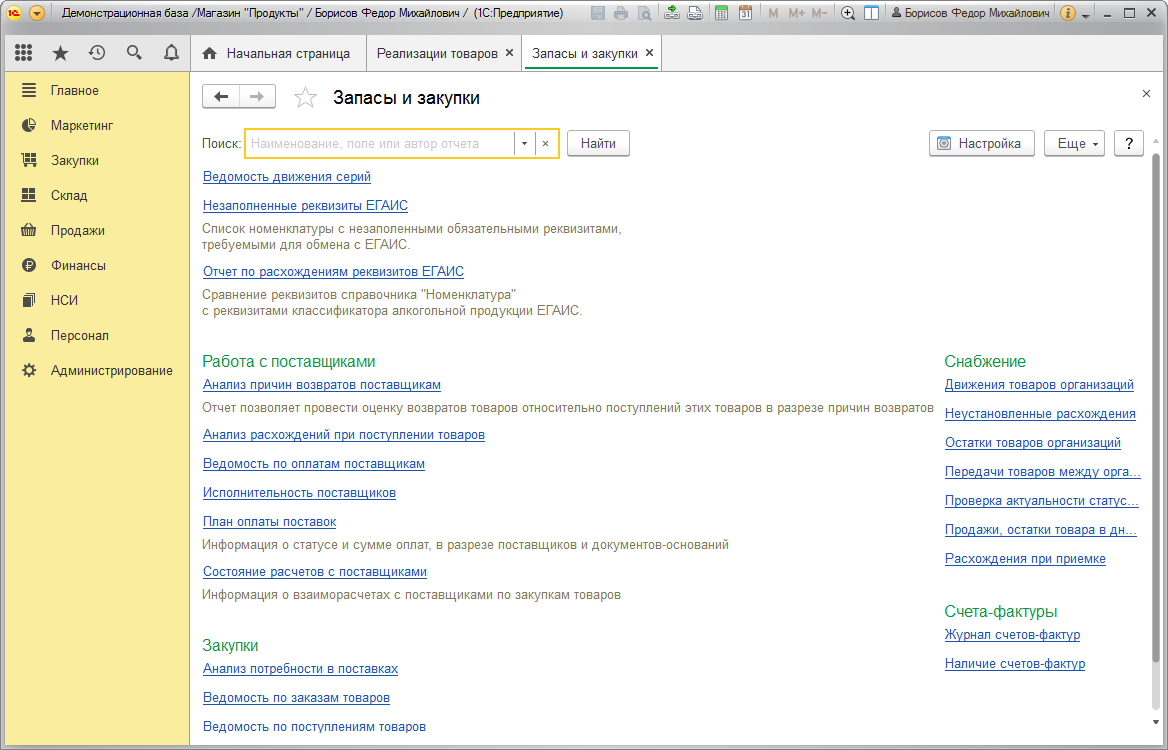Clear the search field with the x
1168x750 pixels.
[545, 144]
